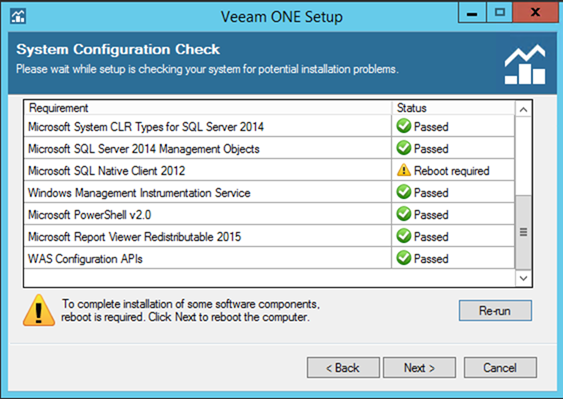The image size is (563, 399).
Task: Click green check icon for PowerShell v2.0 row
Action: click(404, 214)
